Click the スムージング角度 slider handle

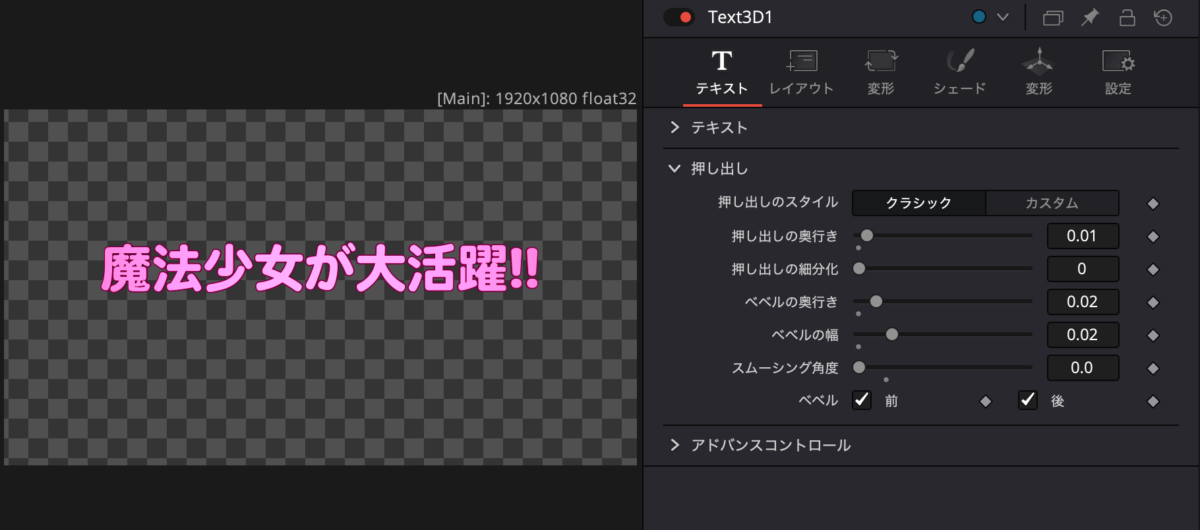859,367
